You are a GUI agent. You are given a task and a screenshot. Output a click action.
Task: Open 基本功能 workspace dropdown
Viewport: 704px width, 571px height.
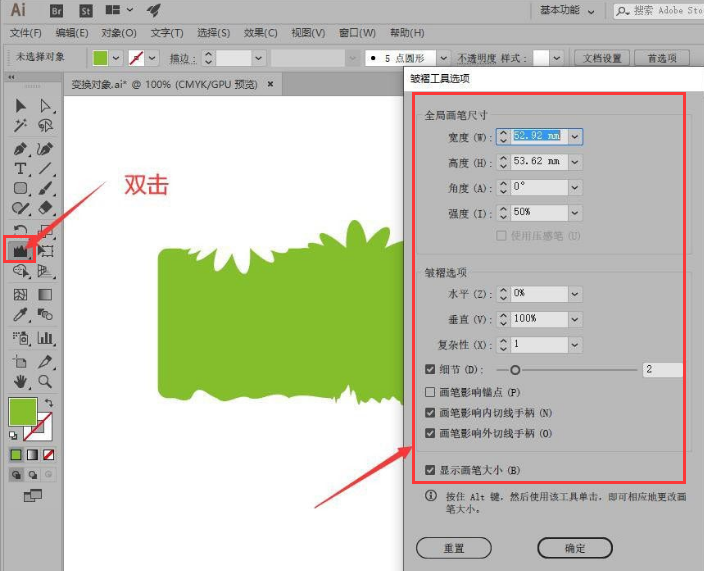[566, 10]
